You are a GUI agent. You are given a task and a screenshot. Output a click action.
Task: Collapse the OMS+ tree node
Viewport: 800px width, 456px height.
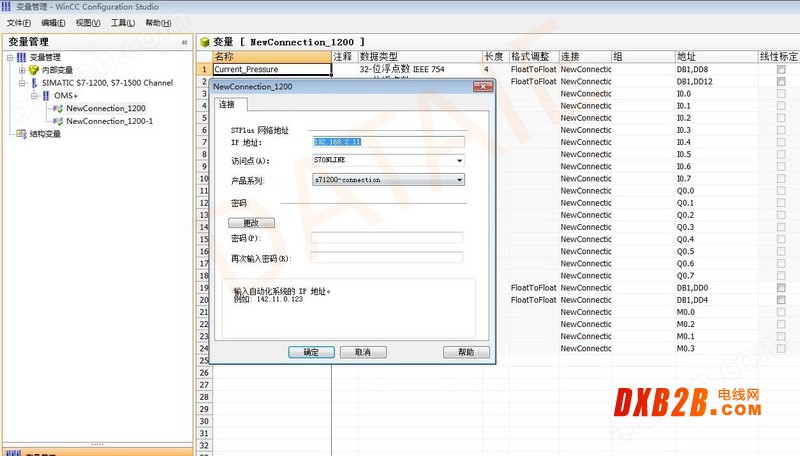34,95
